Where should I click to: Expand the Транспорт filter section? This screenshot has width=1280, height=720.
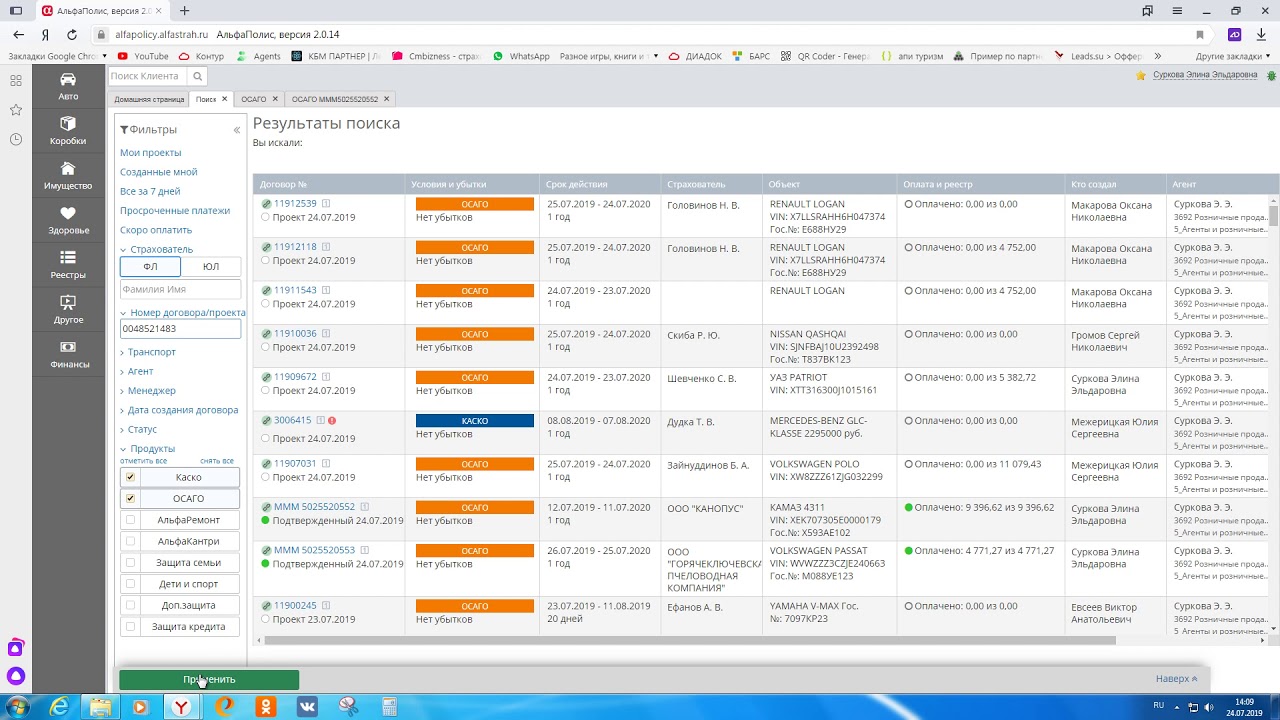[148, 352]
